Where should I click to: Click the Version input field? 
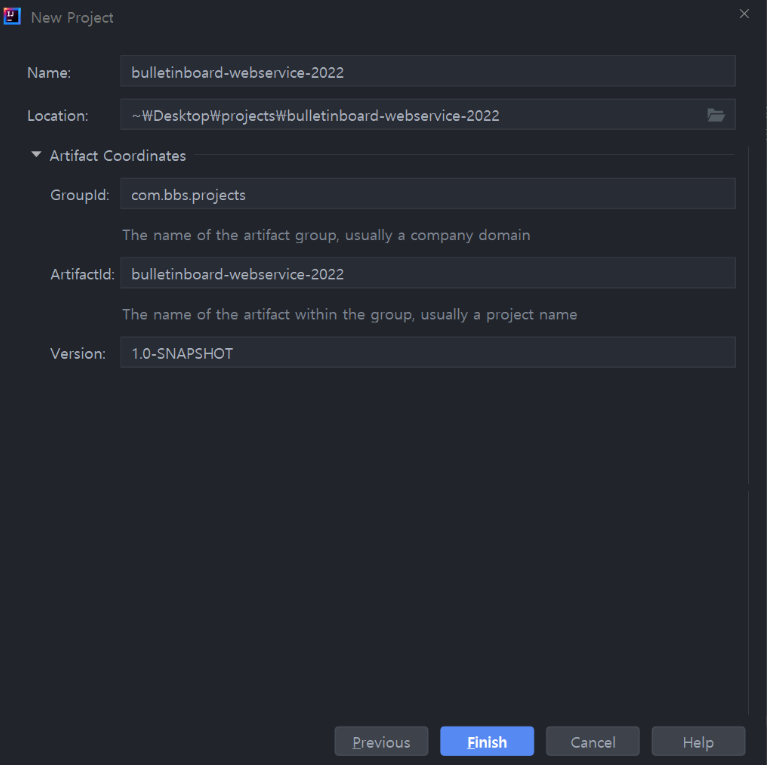pos(428,353)
